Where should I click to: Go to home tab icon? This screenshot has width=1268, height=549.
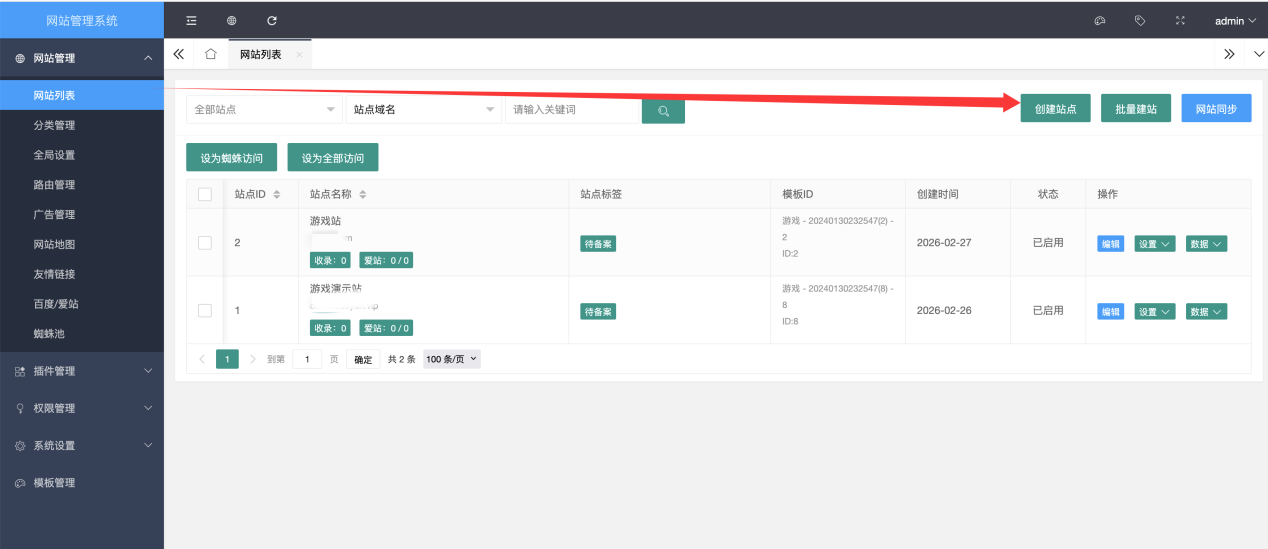point(211,54)
